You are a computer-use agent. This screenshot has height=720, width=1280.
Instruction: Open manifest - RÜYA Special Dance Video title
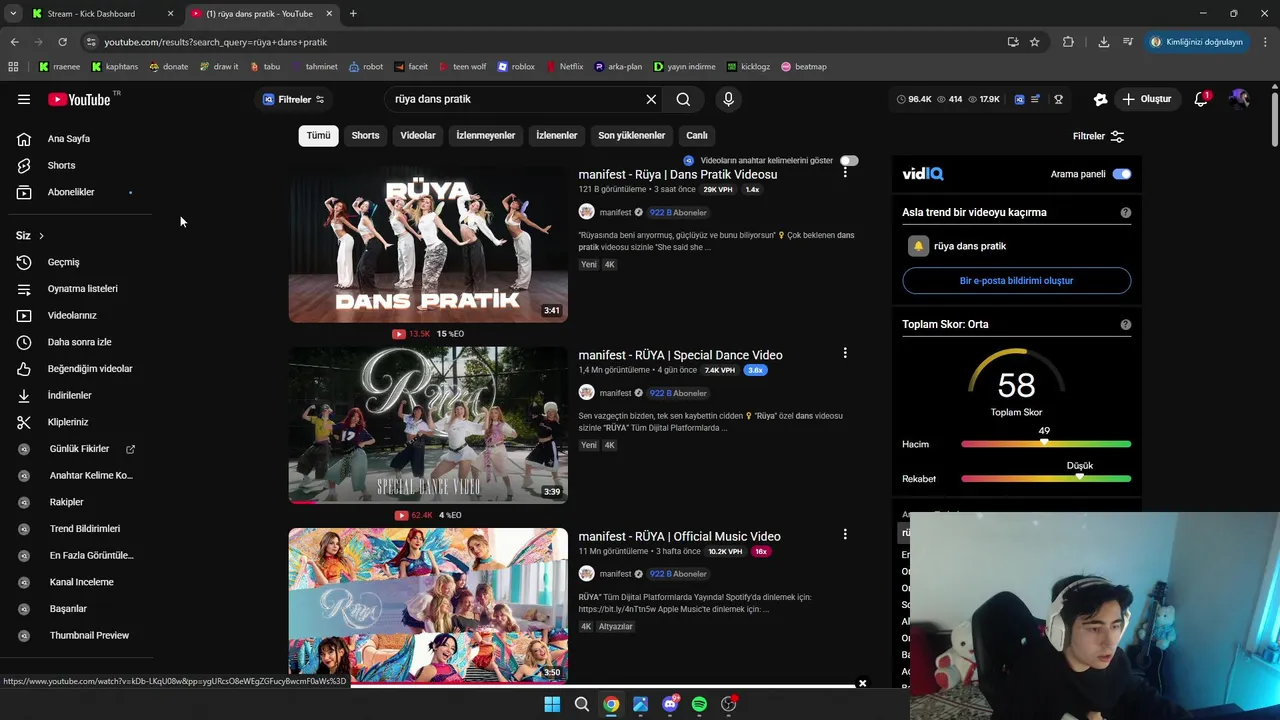[x=680, y=355]
